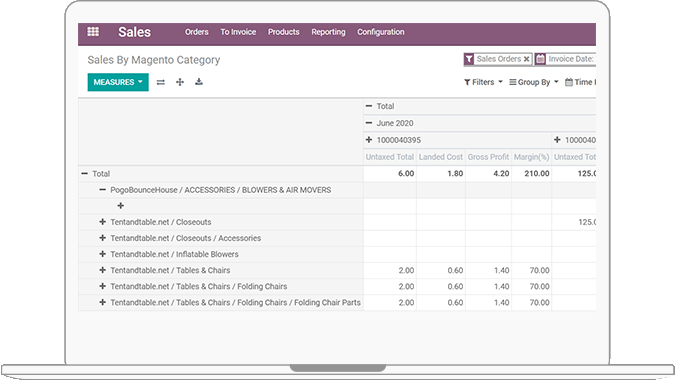The width and height of the screenshot is (675, 380).
Task: Click the Total row Landed Cost 1.80
Action: (x=455, y=173)
